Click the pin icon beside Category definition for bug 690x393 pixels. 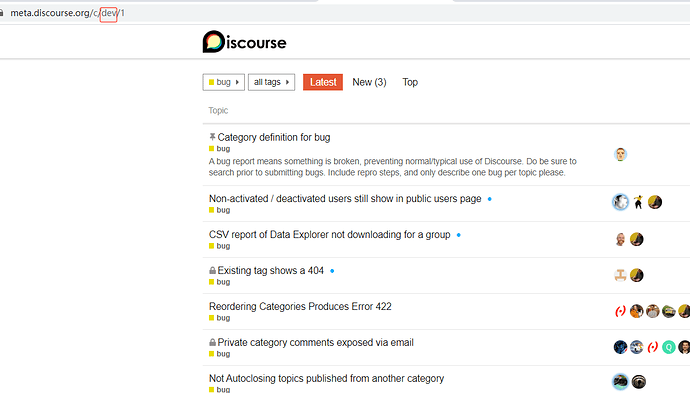pyautogui.click(x=212, y=137)
